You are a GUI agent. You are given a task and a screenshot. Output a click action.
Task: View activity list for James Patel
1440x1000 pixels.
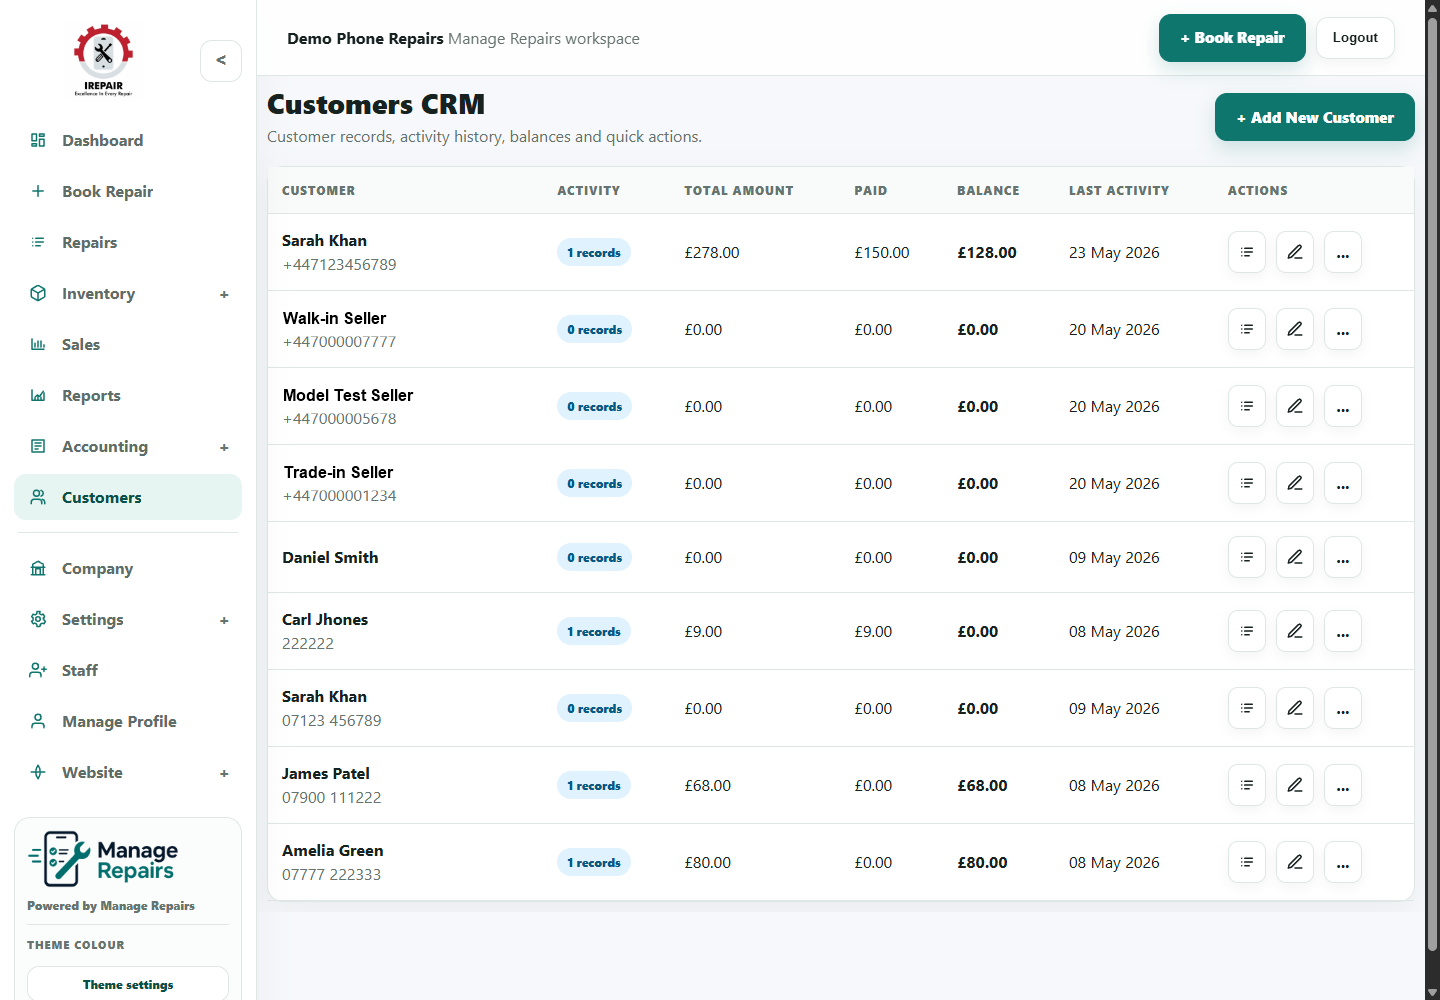point(1247,785)
